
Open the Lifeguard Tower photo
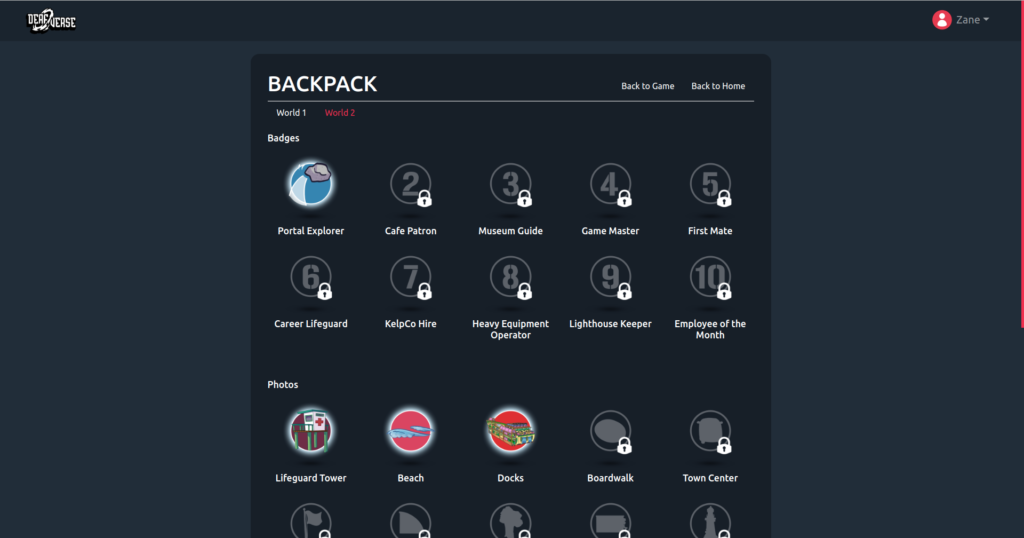[x=311, y=431]
